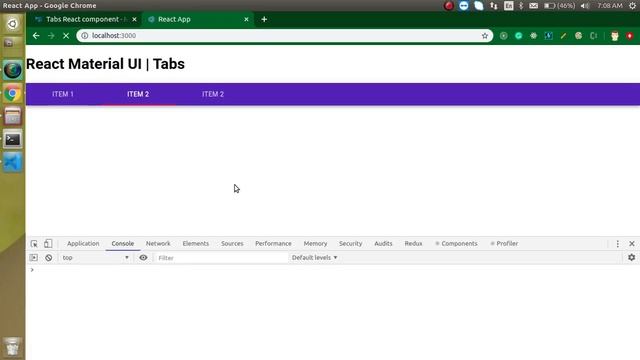Open the Trash in the Ubuntu dock
Screen dimensions: 640x360
pyautogui.click(x=13, y=347)
